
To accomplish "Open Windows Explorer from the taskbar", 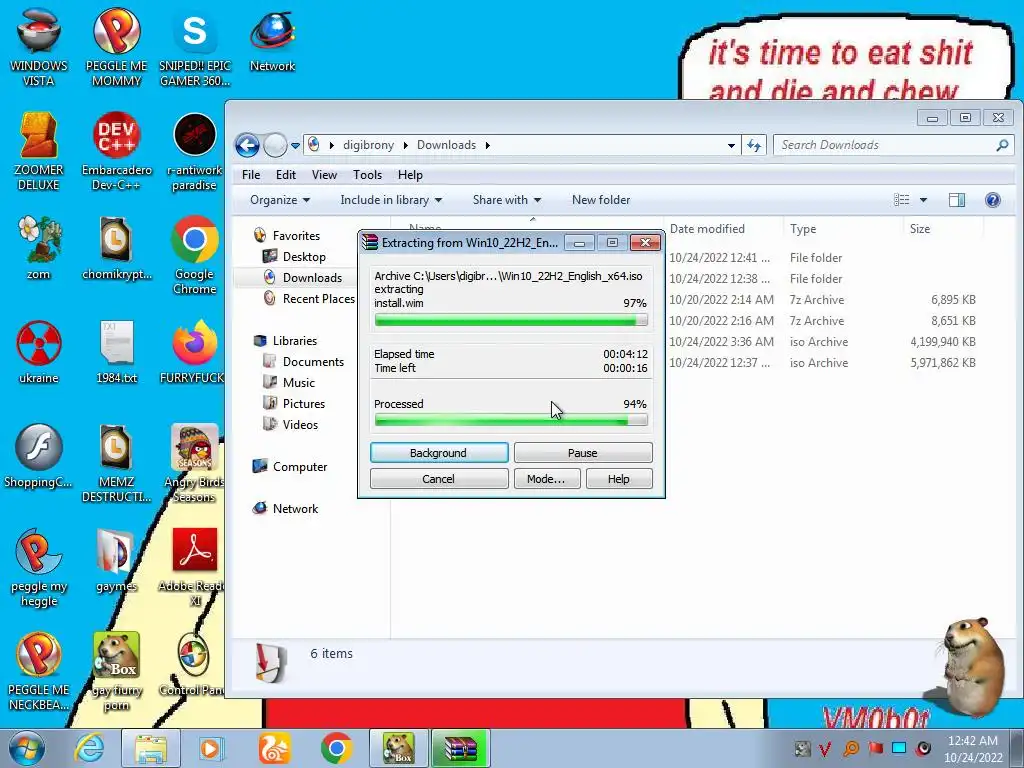I will coord(150,748).
